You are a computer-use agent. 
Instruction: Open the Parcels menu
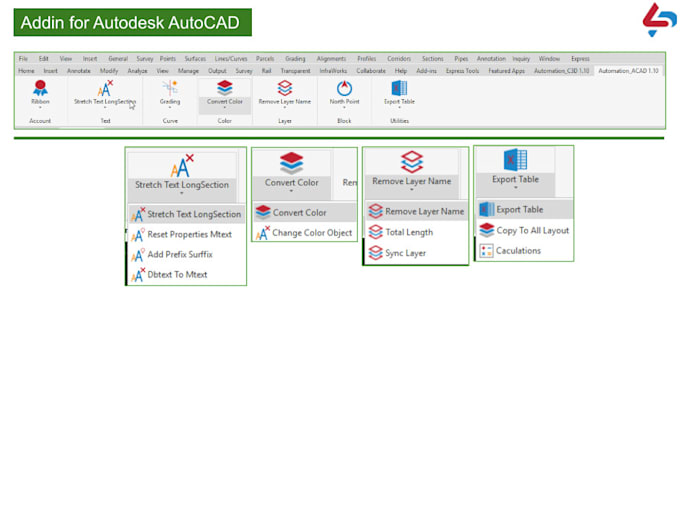265,59
